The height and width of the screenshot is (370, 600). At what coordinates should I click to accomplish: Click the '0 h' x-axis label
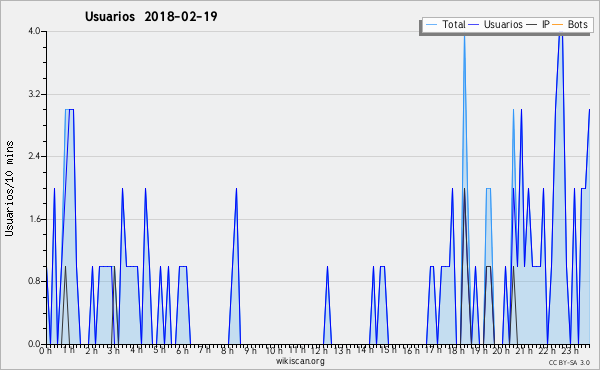click(45, 350)
